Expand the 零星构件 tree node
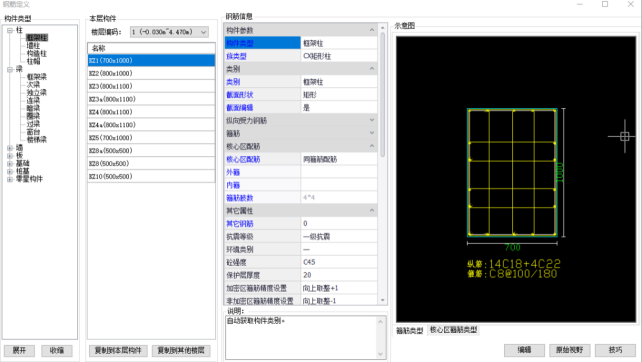 tap(10, 179)
